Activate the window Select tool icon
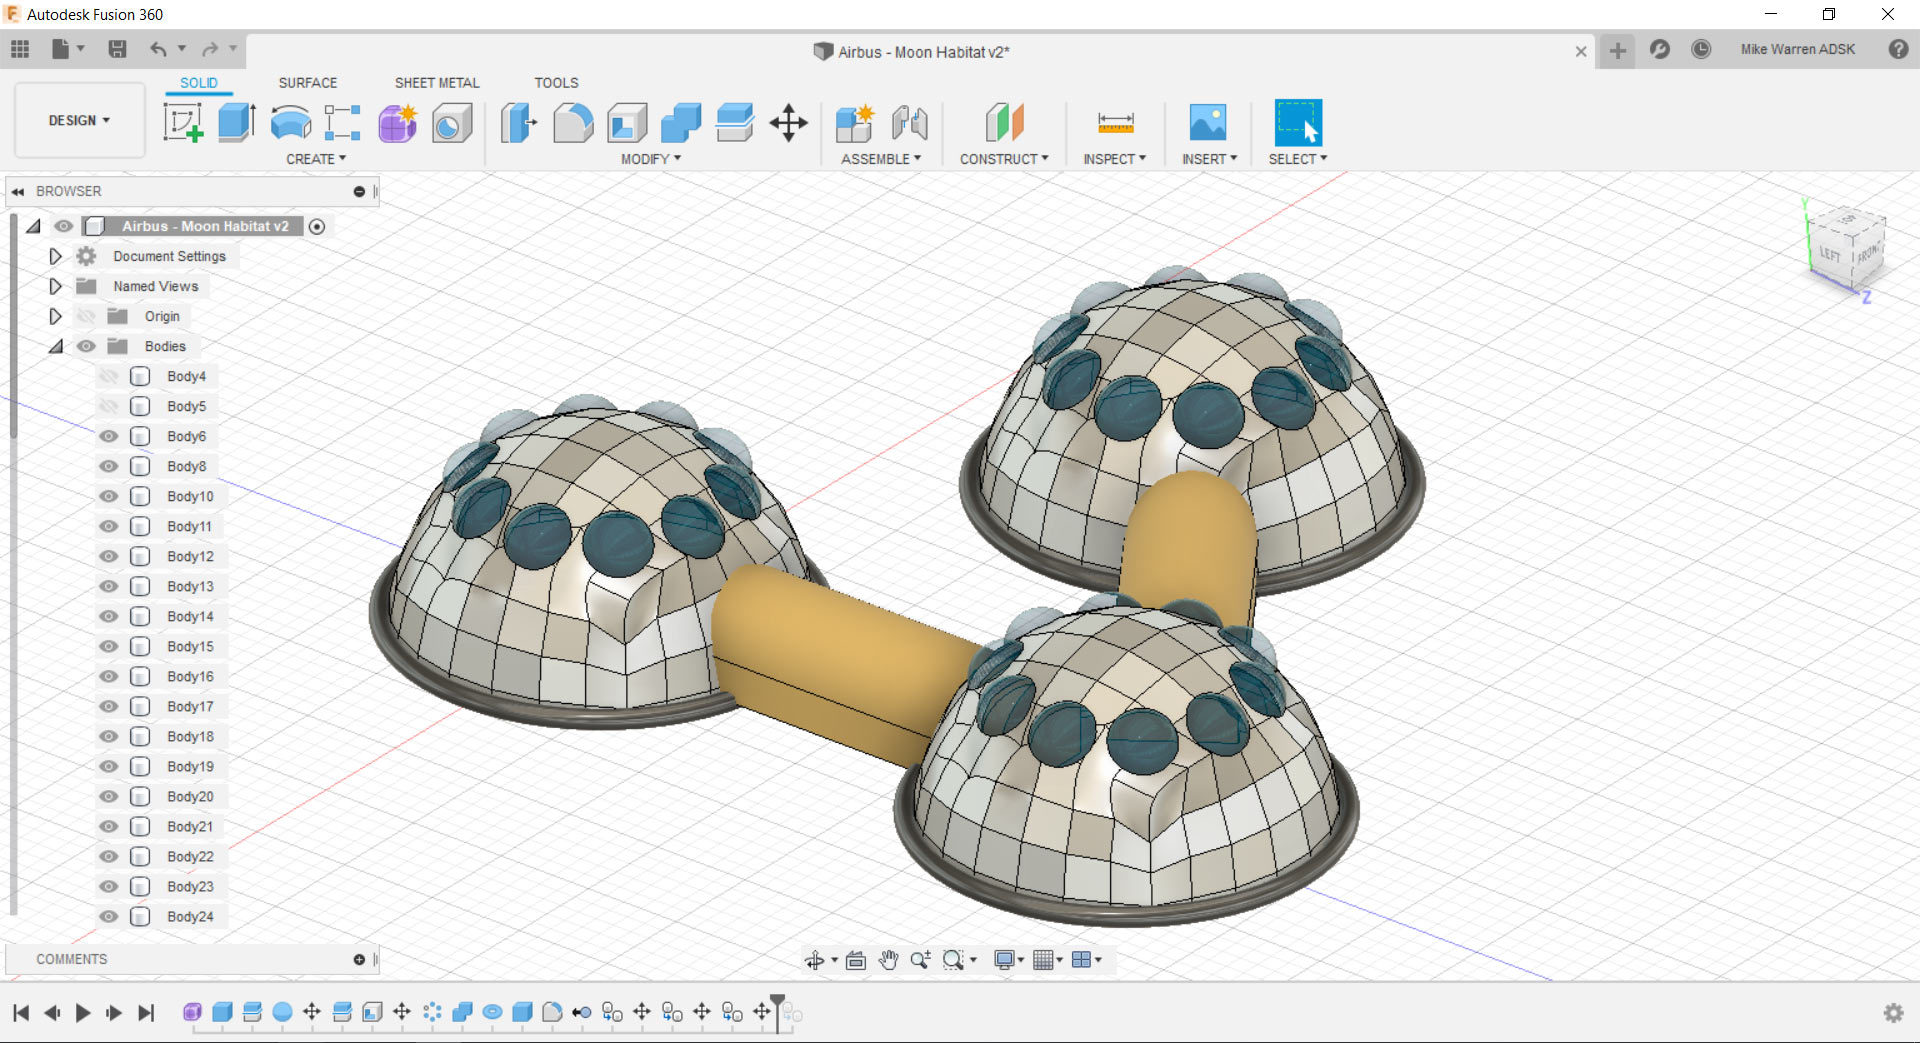 1298,123
